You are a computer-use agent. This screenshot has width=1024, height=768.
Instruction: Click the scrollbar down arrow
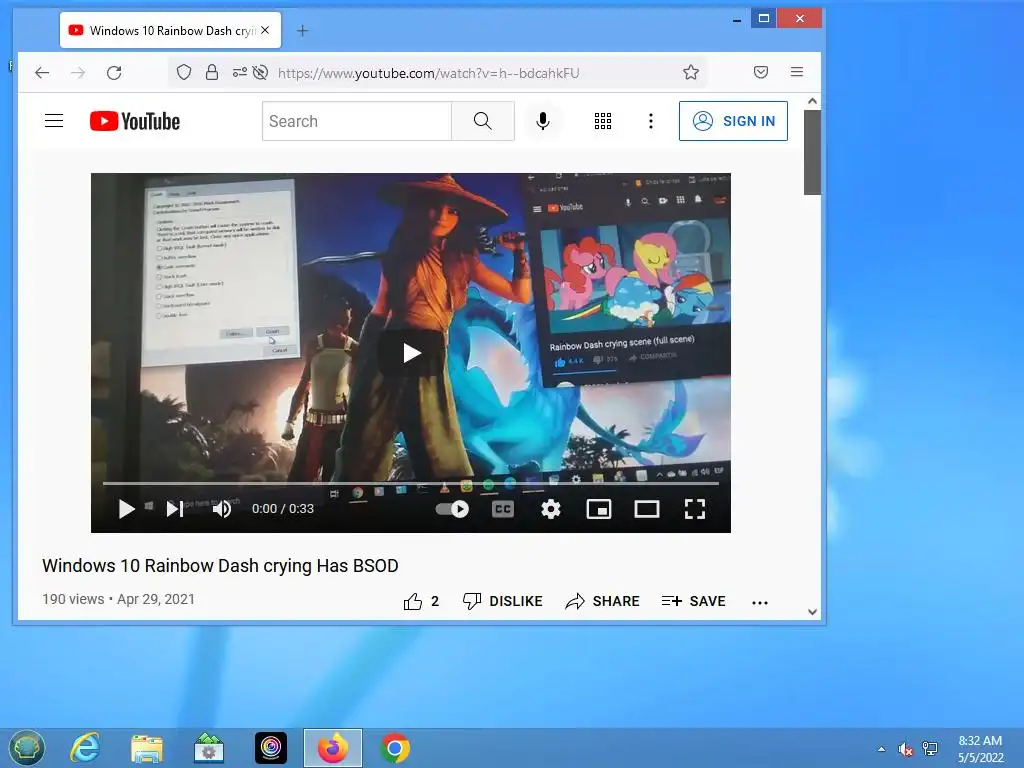[812, 612]
